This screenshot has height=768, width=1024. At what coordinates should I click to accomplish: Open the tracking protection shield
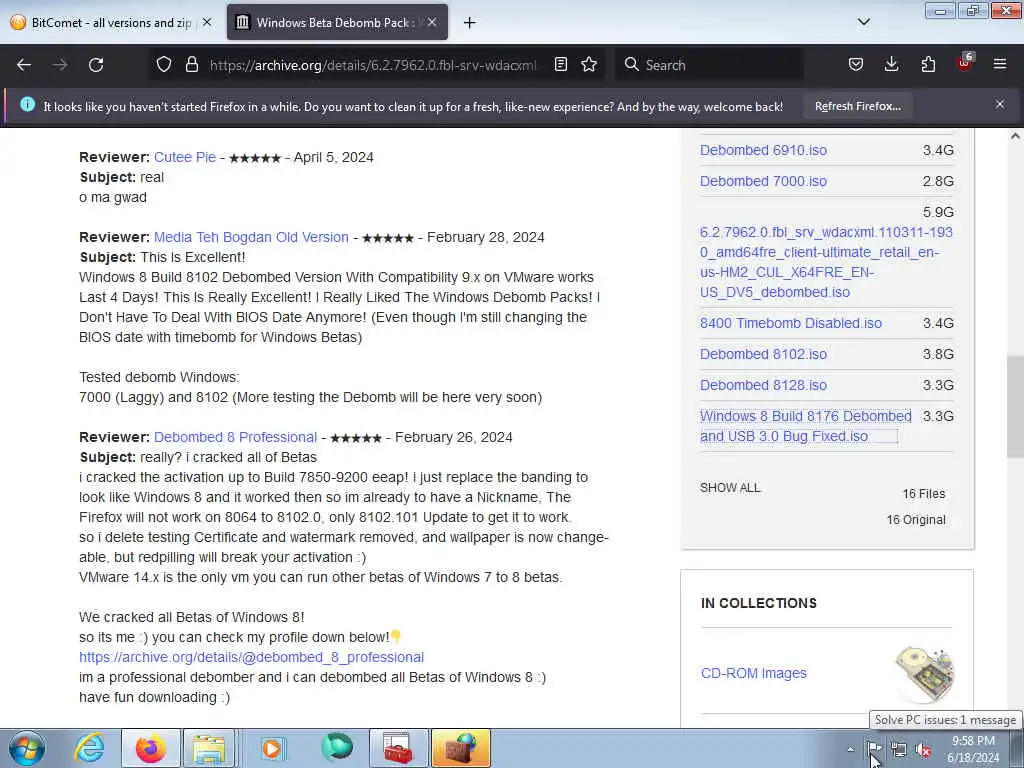pos(164,65)
